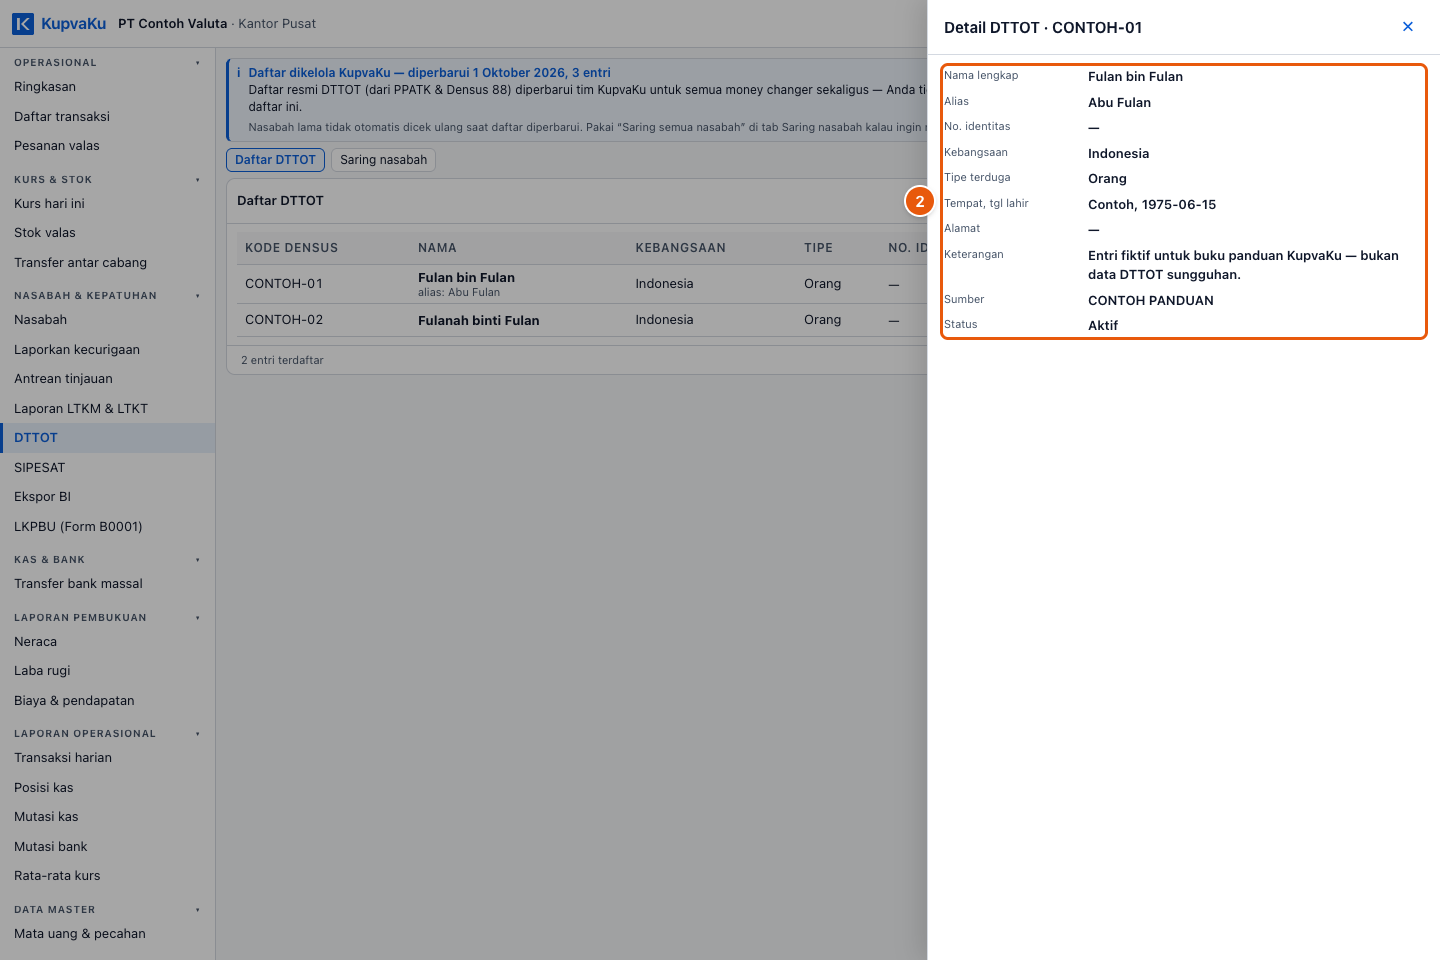Click the info icon in the banner
The image size is (1440, 960).
[x=238, y=73]
